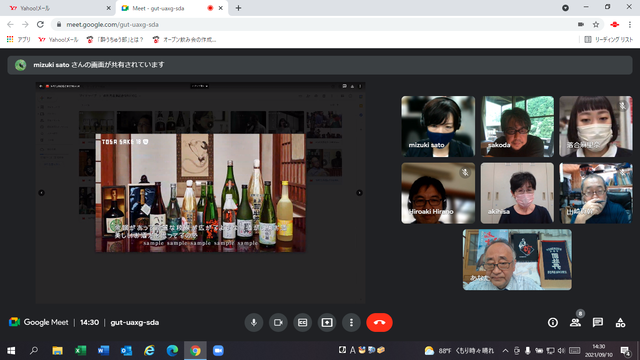640x360 pixels.
Task: Open Microsoft Edge from taskbar
Action: tap(172, 351)
